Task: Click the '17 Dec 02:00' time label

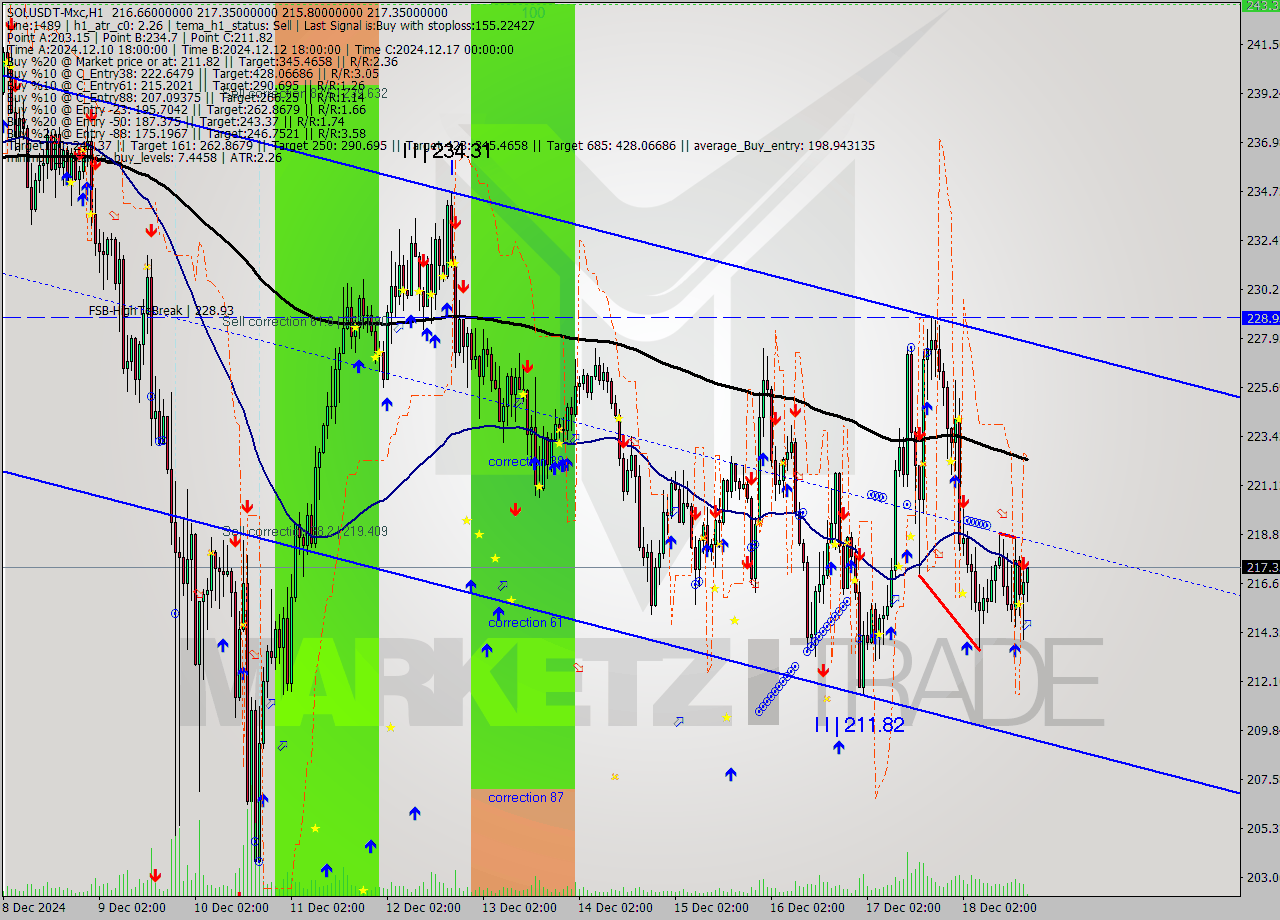Action: (x=903, y=908)
